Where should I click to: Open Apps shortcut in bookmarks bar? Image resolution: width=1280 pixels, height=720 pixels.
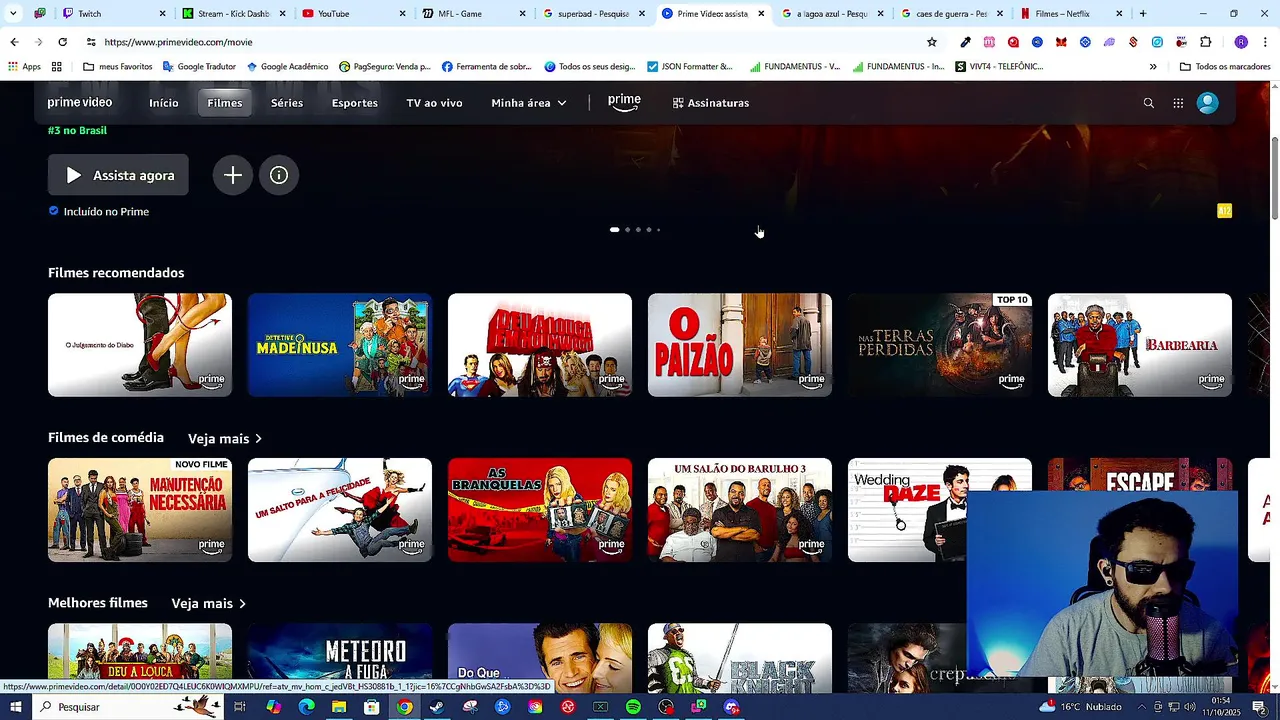coord(25,67)
